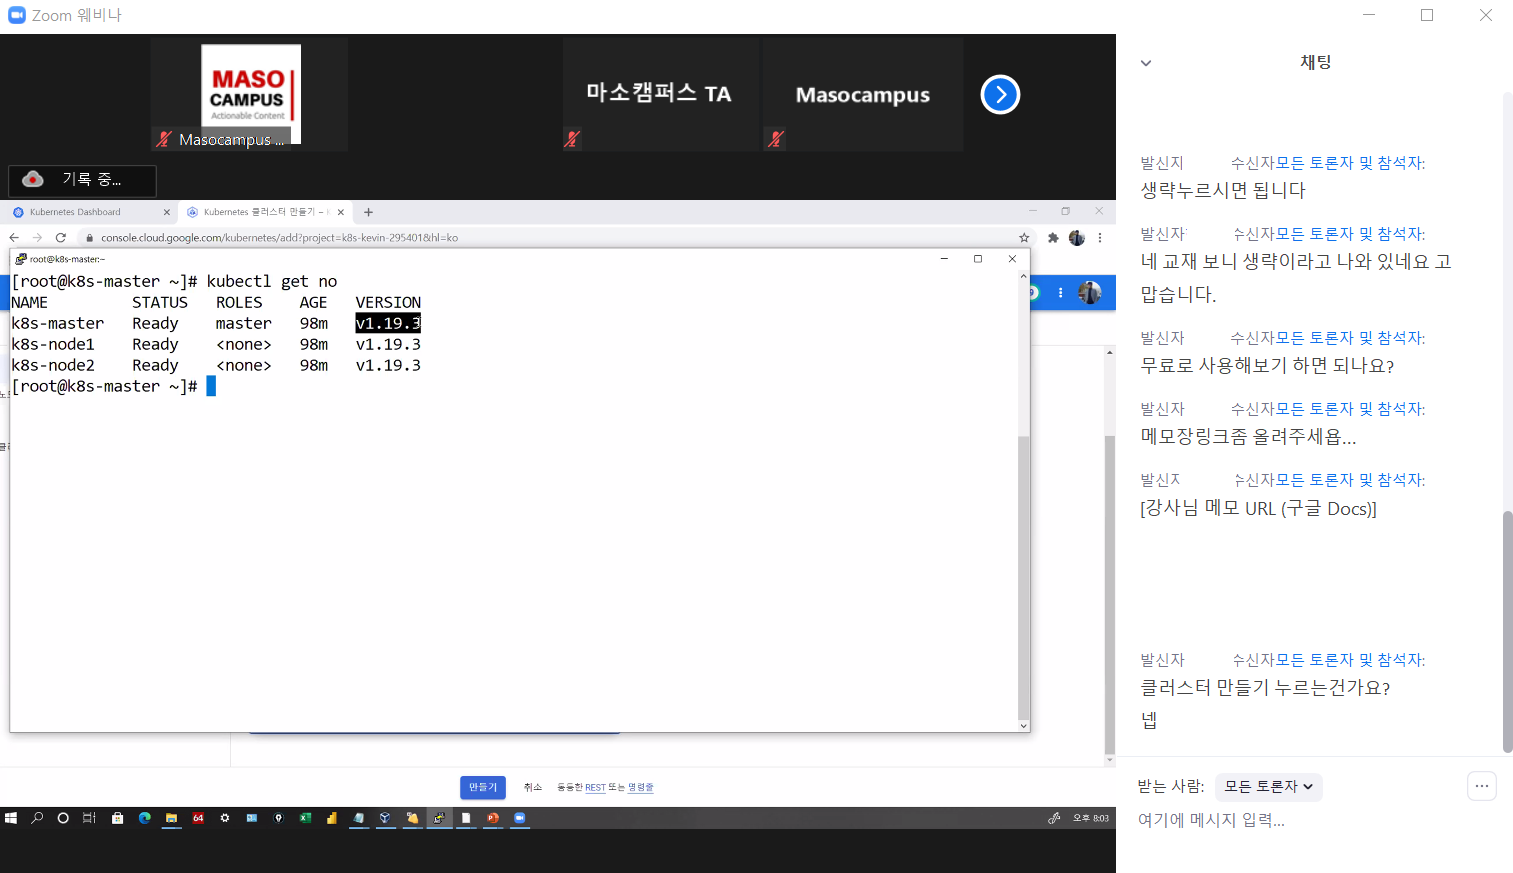Open the browser extensions puzzle icon
Viewport: 1513px width, 873px height.
[x=1052, y=238]
